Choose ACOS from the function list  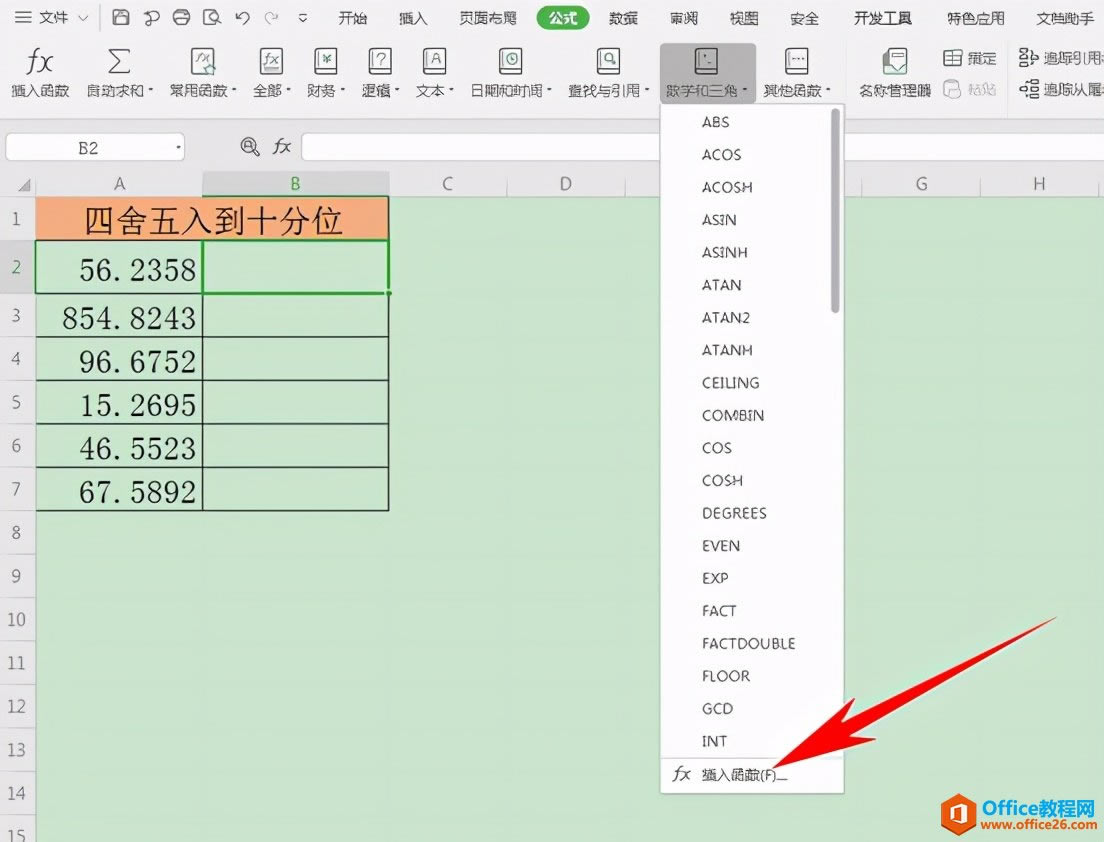tap(722, 154)
